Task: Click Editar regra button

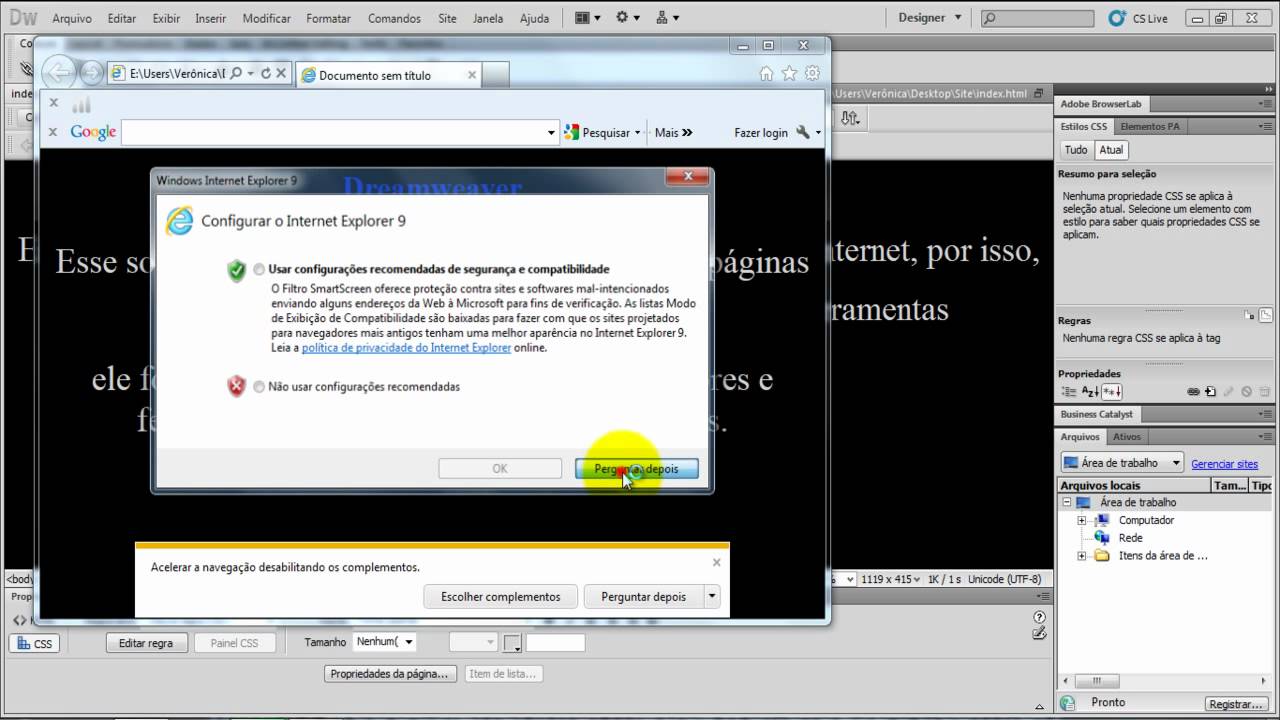Action: click(146, 644)
